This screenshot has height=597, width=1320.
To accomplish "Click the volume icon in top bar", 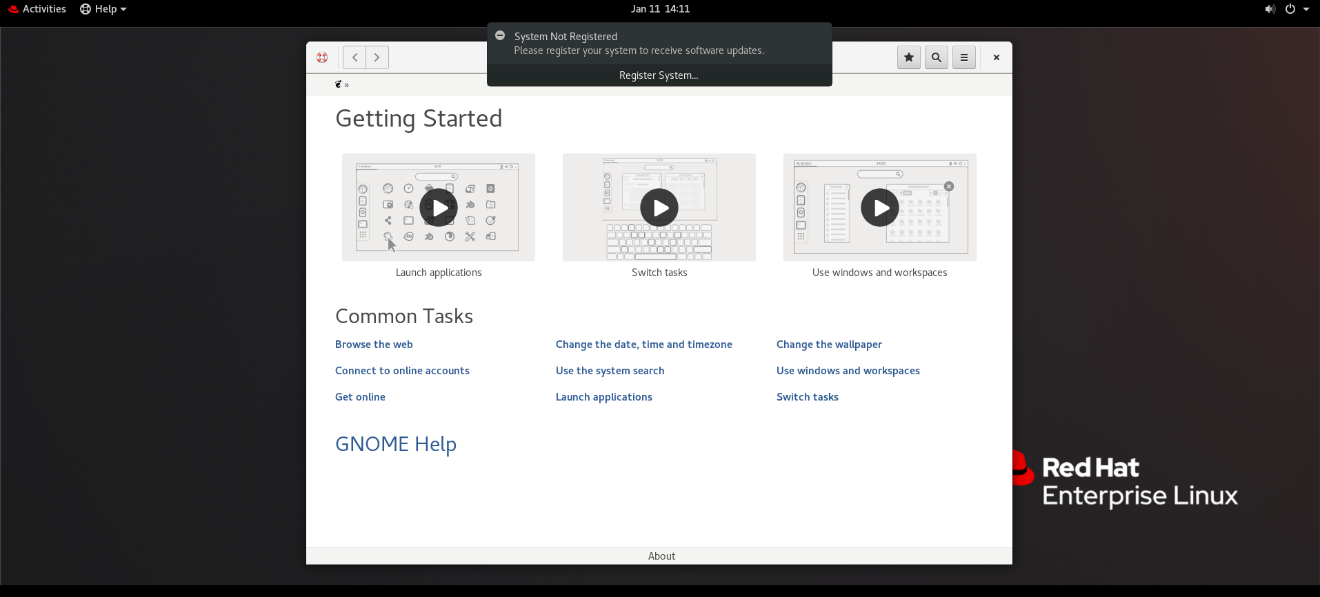I will [x=1270, y=9].
